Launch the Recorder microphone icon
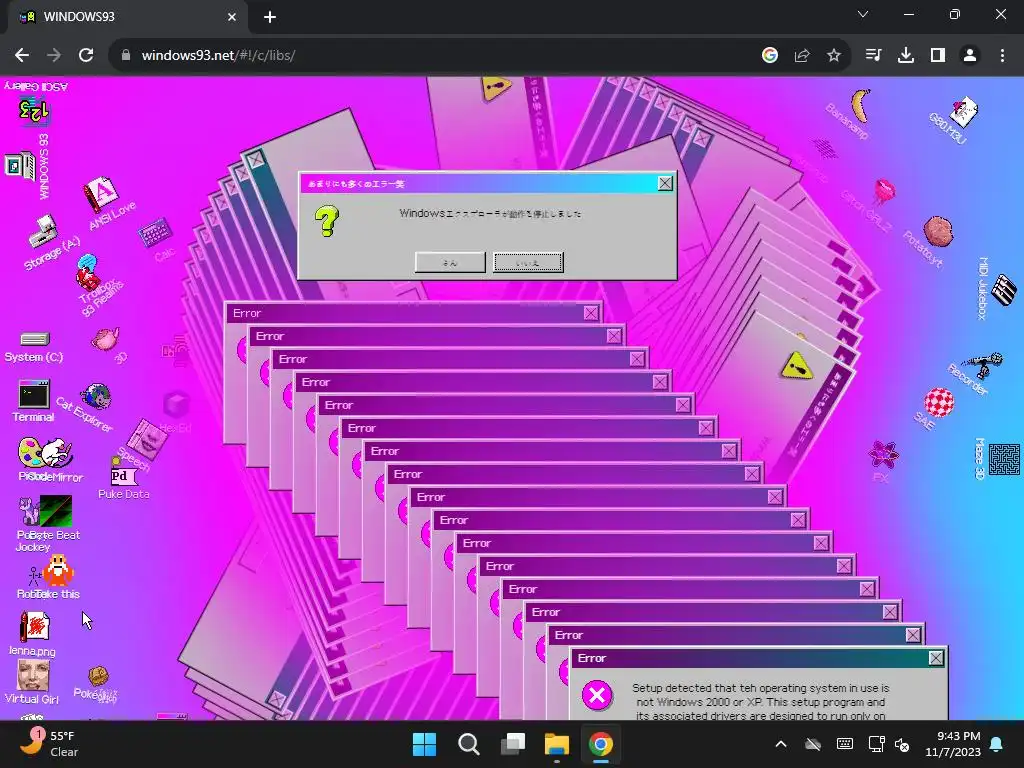Screen dimensions: 1024x768 (x=986, y=364)
